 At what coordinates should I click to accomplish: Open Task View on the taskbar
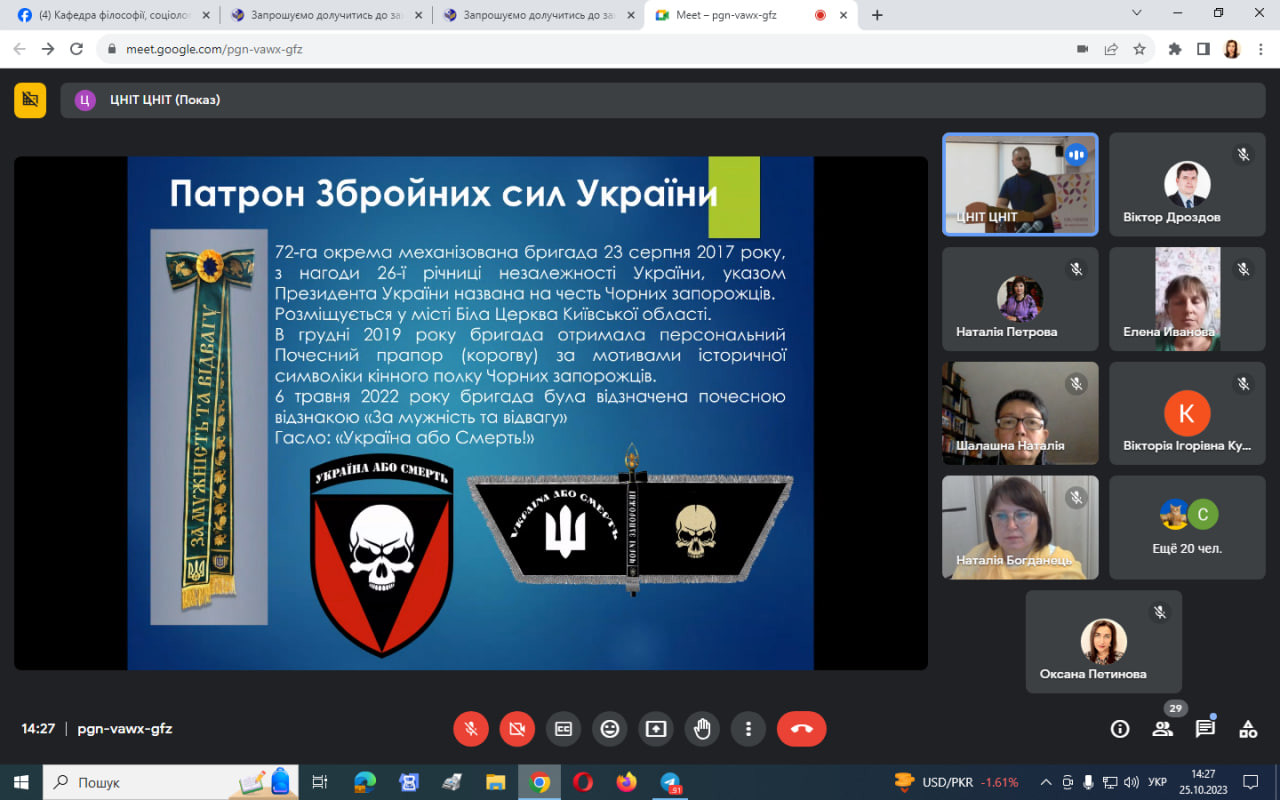[320, 782]
